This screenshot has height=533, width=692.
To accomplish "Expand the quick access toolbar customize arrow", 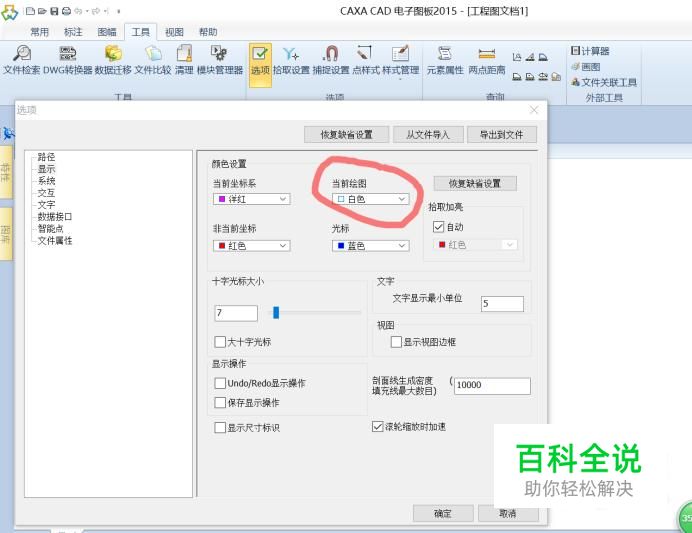I will click(x=119, y=11).
